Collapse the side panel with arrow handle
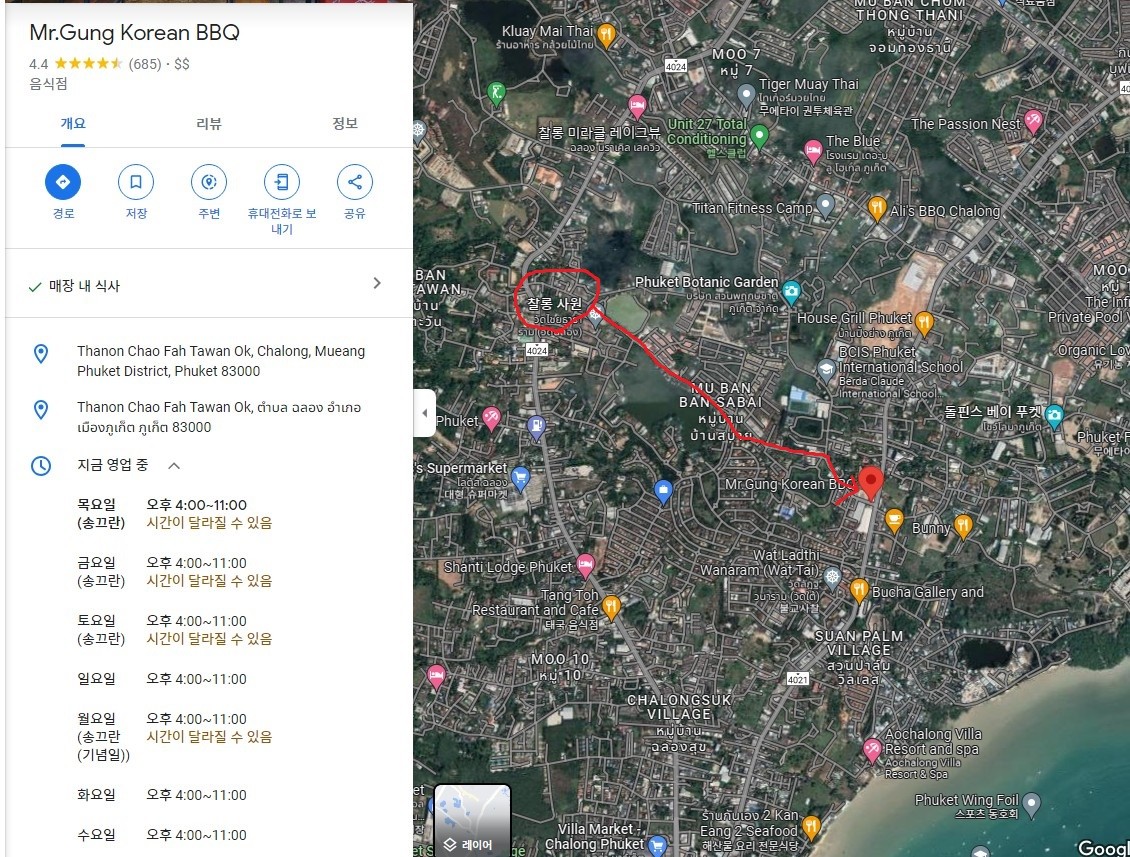This screenshot has height=857, width=1130. pos(424,413)
